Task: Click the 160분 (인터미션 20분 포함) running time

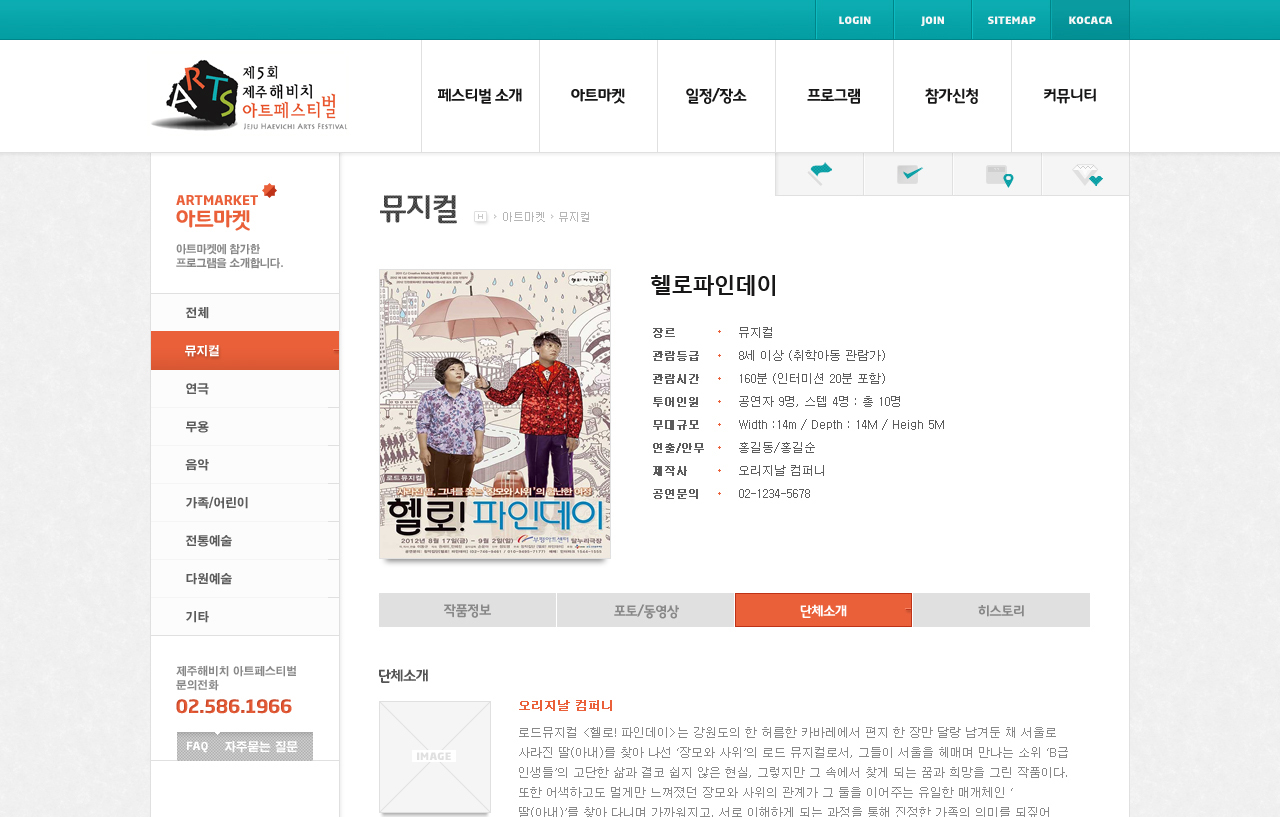Action: (812, 379)
